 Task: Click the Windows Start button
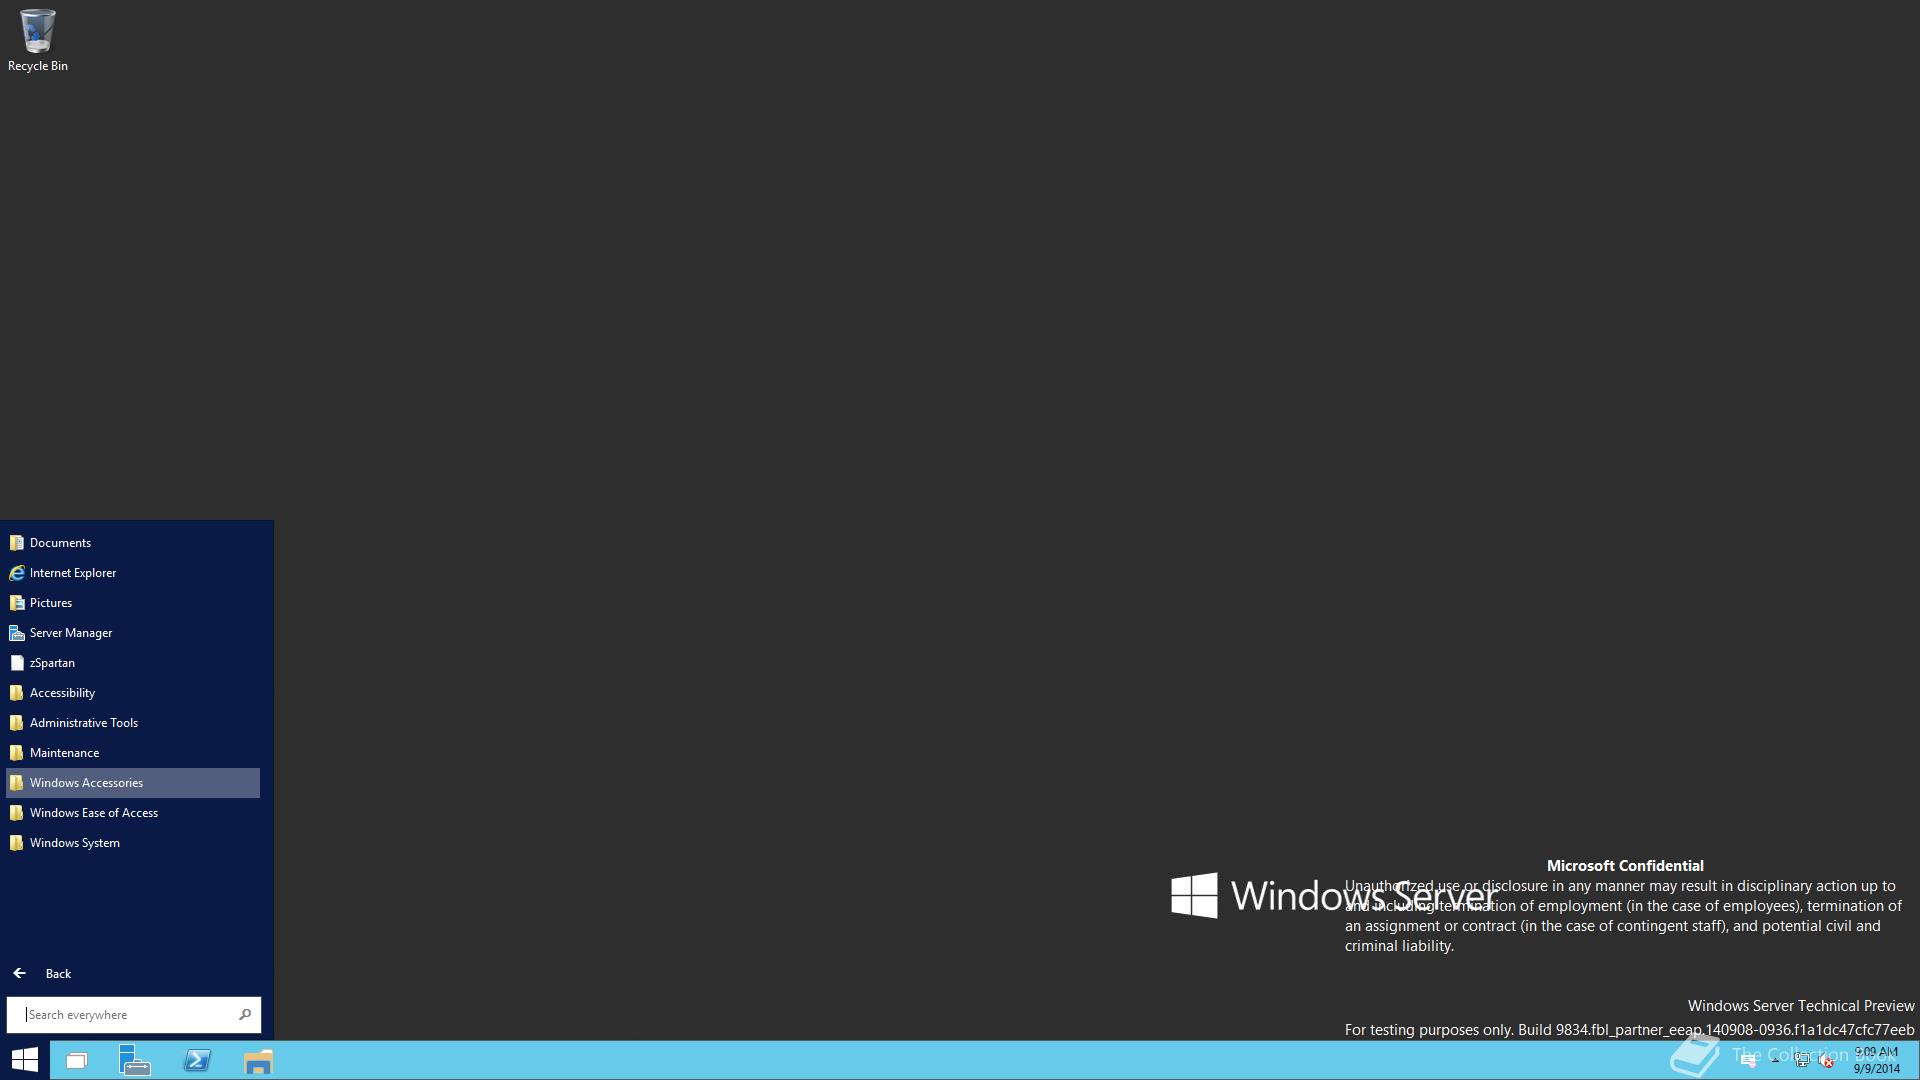point(24,1060)
